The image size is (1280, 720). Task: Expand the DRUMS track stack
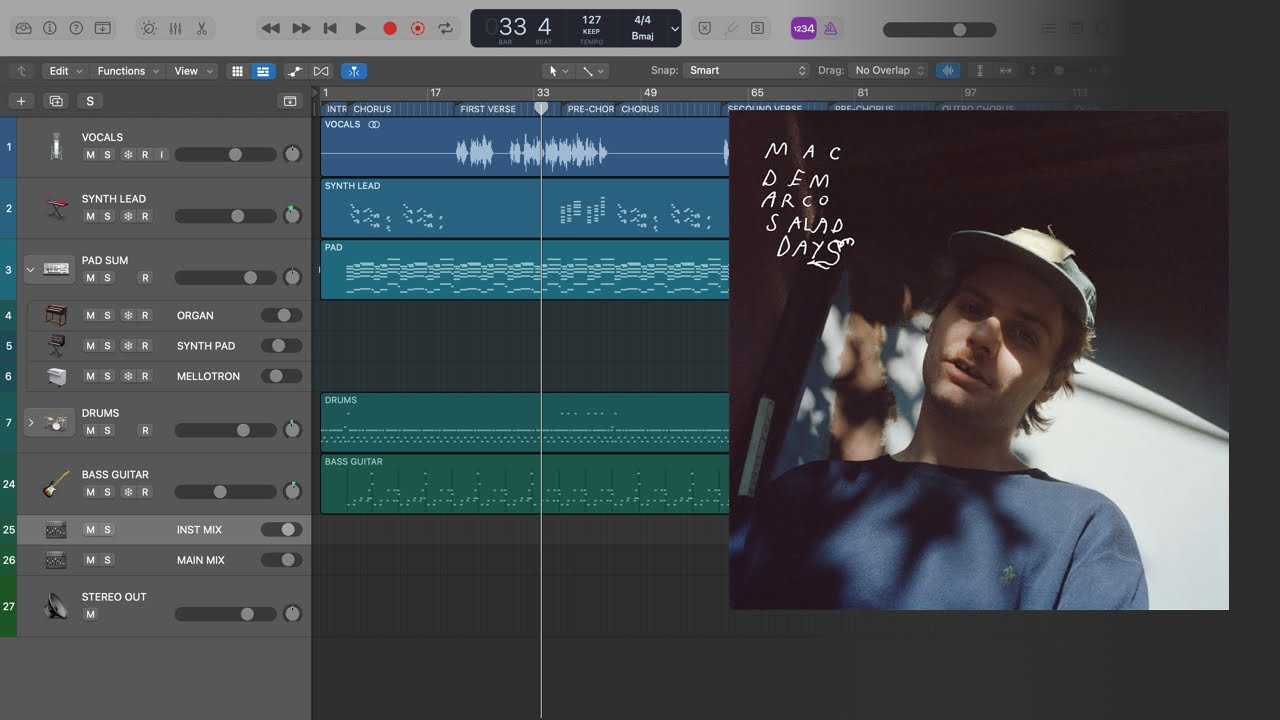click(x=30, y=423)
